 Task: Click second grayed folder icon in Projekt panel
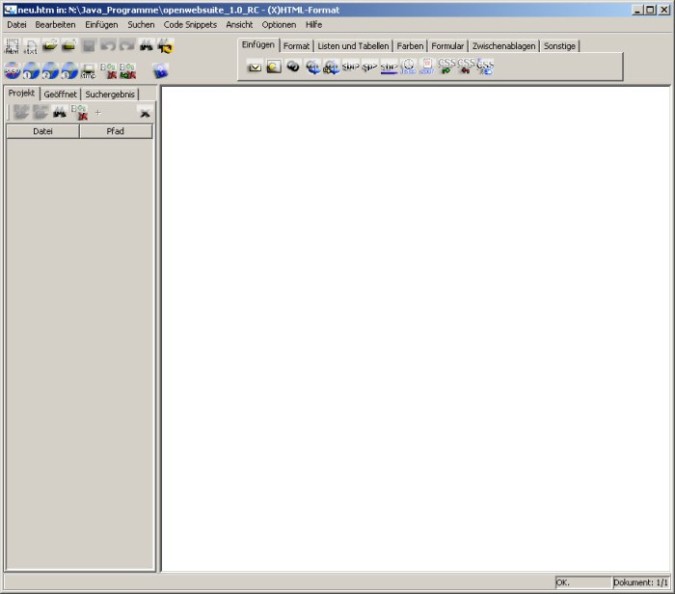[x=40, y=112]
